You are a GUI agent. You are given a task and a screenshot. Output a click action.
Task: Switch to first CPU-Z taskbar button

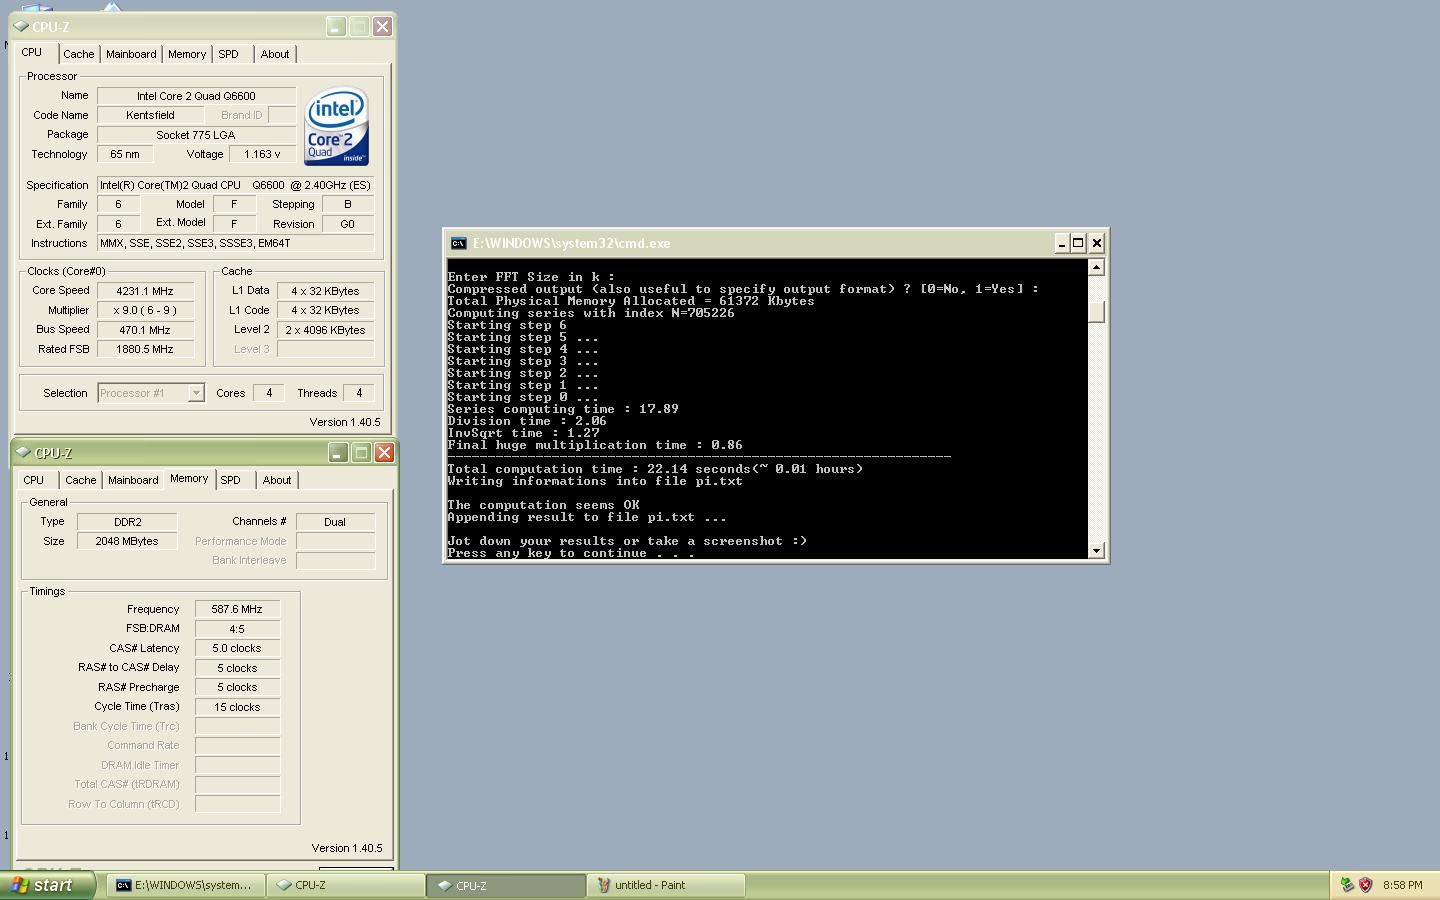click(346, 885)
